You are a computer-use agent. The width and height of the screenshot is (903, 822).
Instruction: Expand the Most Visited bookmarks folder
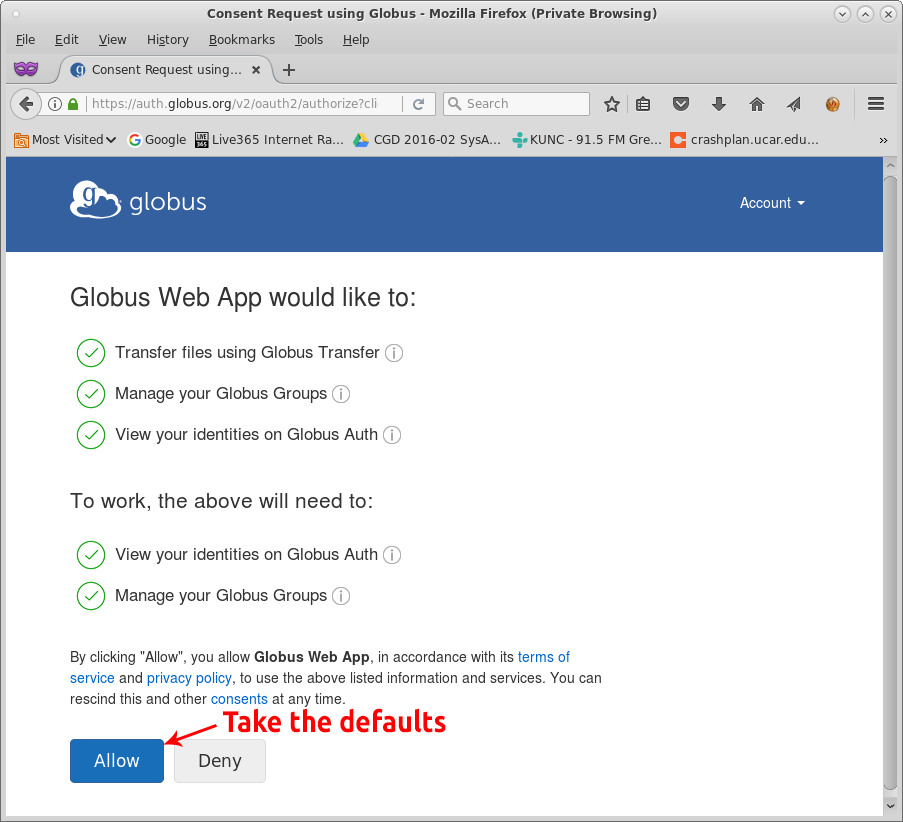65,140
